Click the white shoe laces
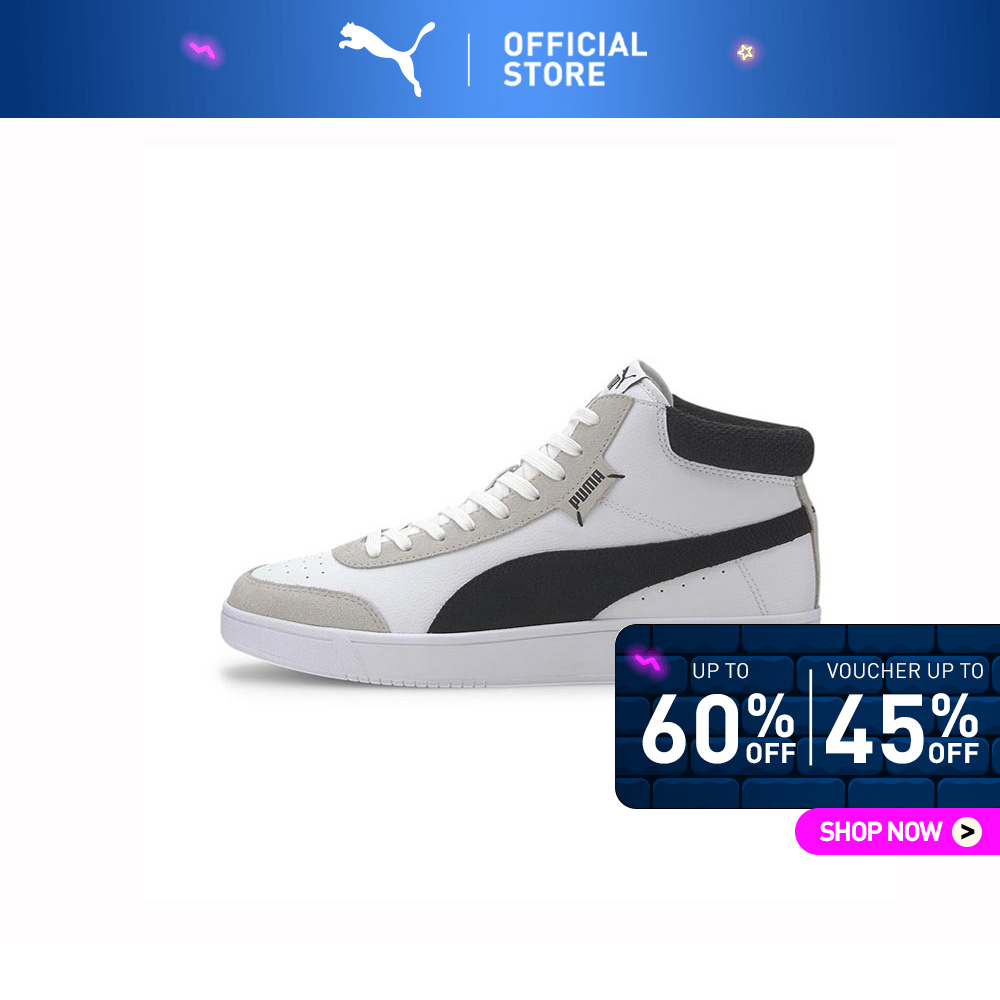The image size is (1000, 1000). coord(485,485)
